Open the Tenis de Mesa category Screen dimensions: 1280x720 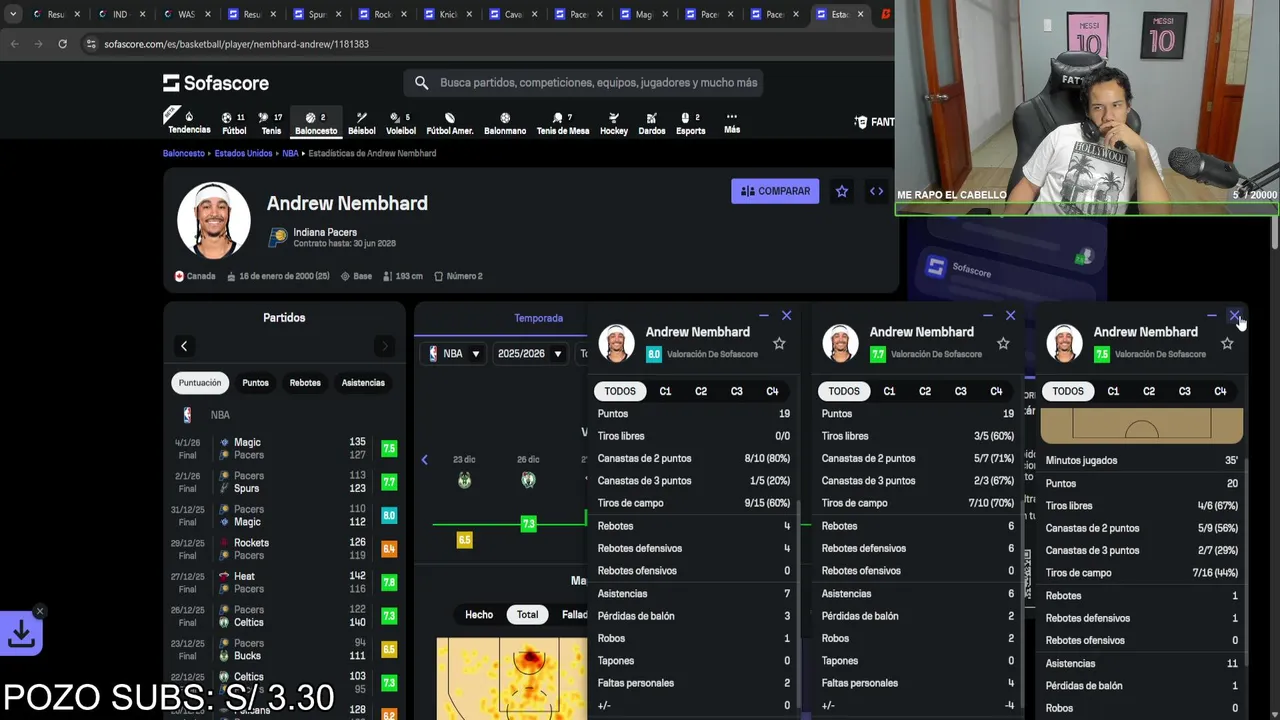(563, 123)
